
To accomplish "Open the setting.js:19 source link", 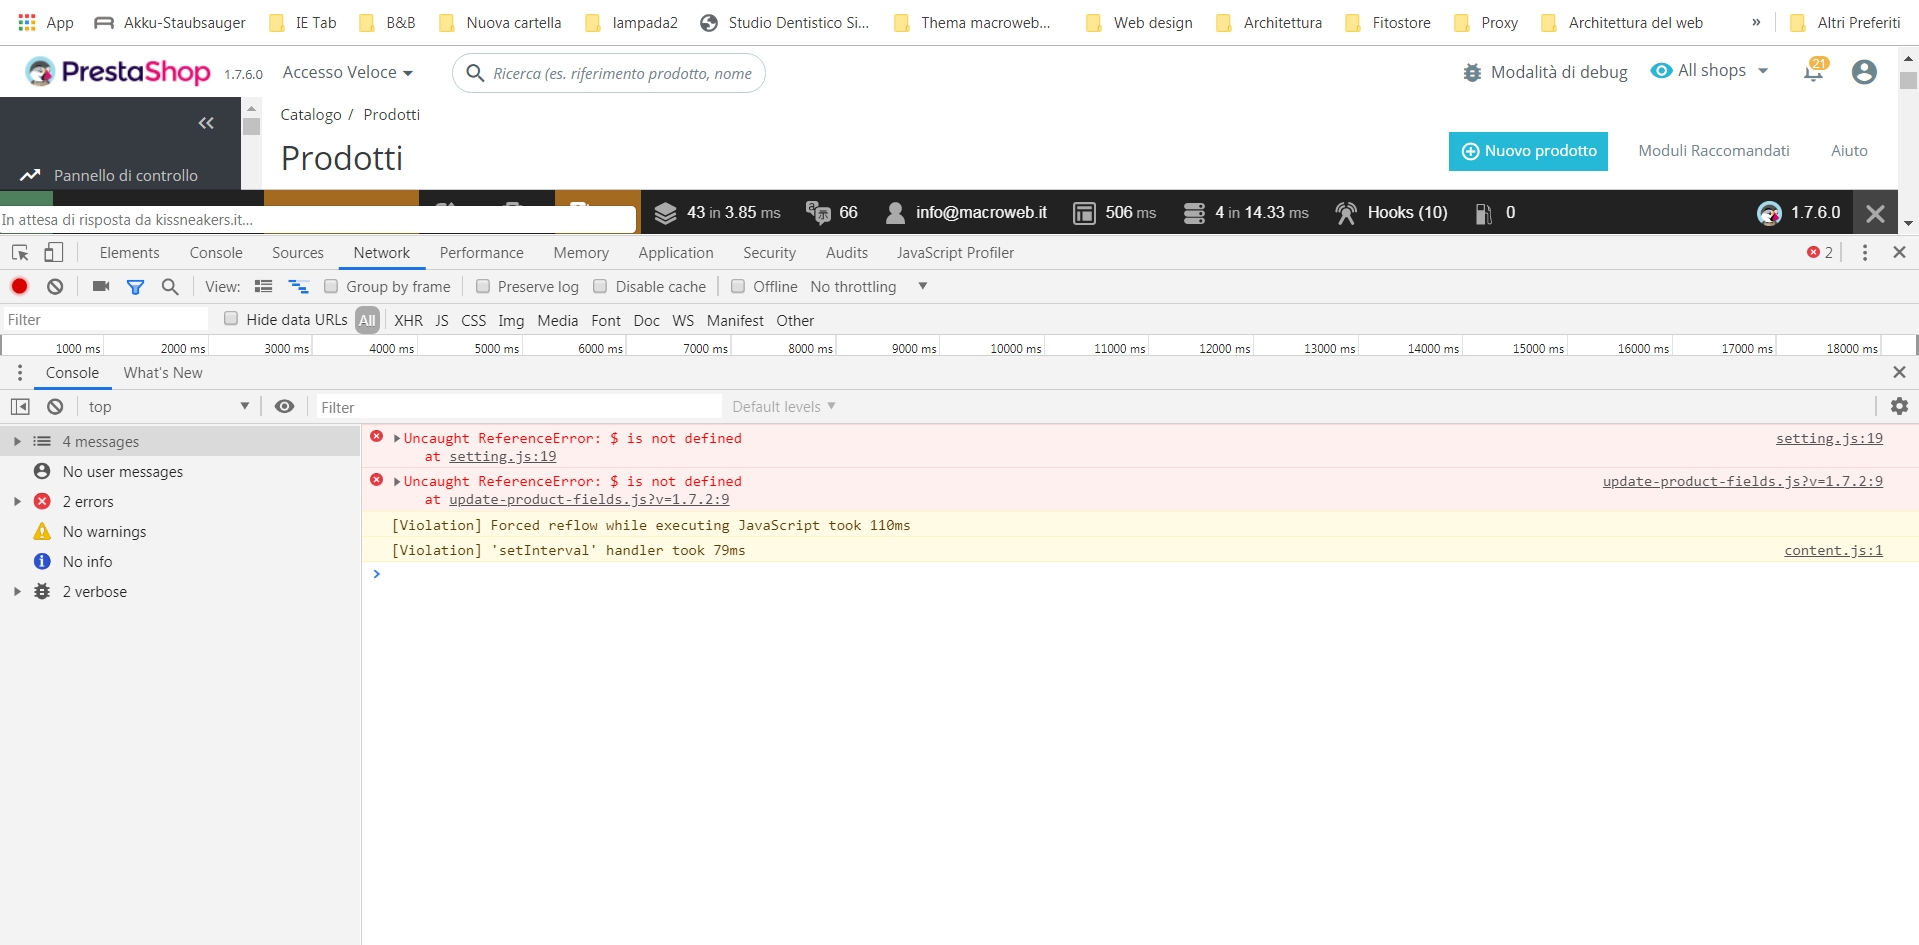I will point(1829,438).
